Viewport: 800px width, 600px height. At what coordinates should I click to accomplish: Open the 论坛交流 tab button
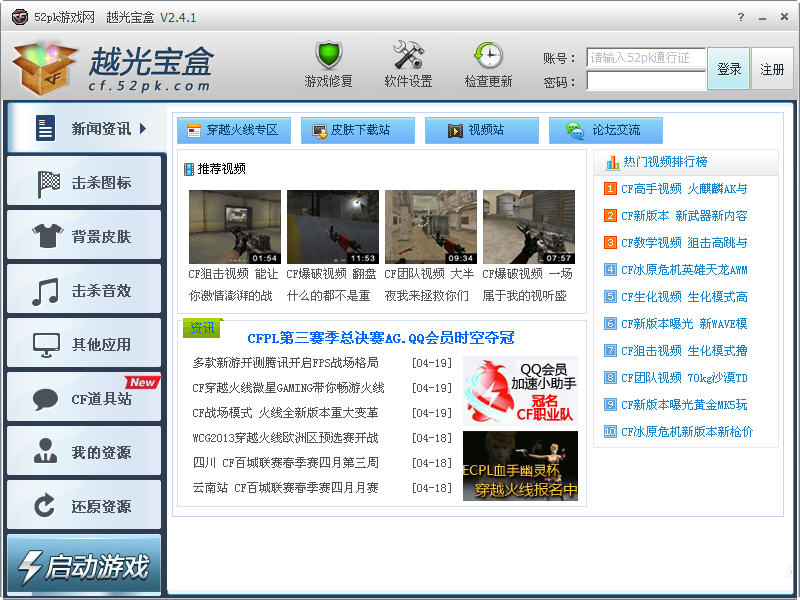[606, 130]
